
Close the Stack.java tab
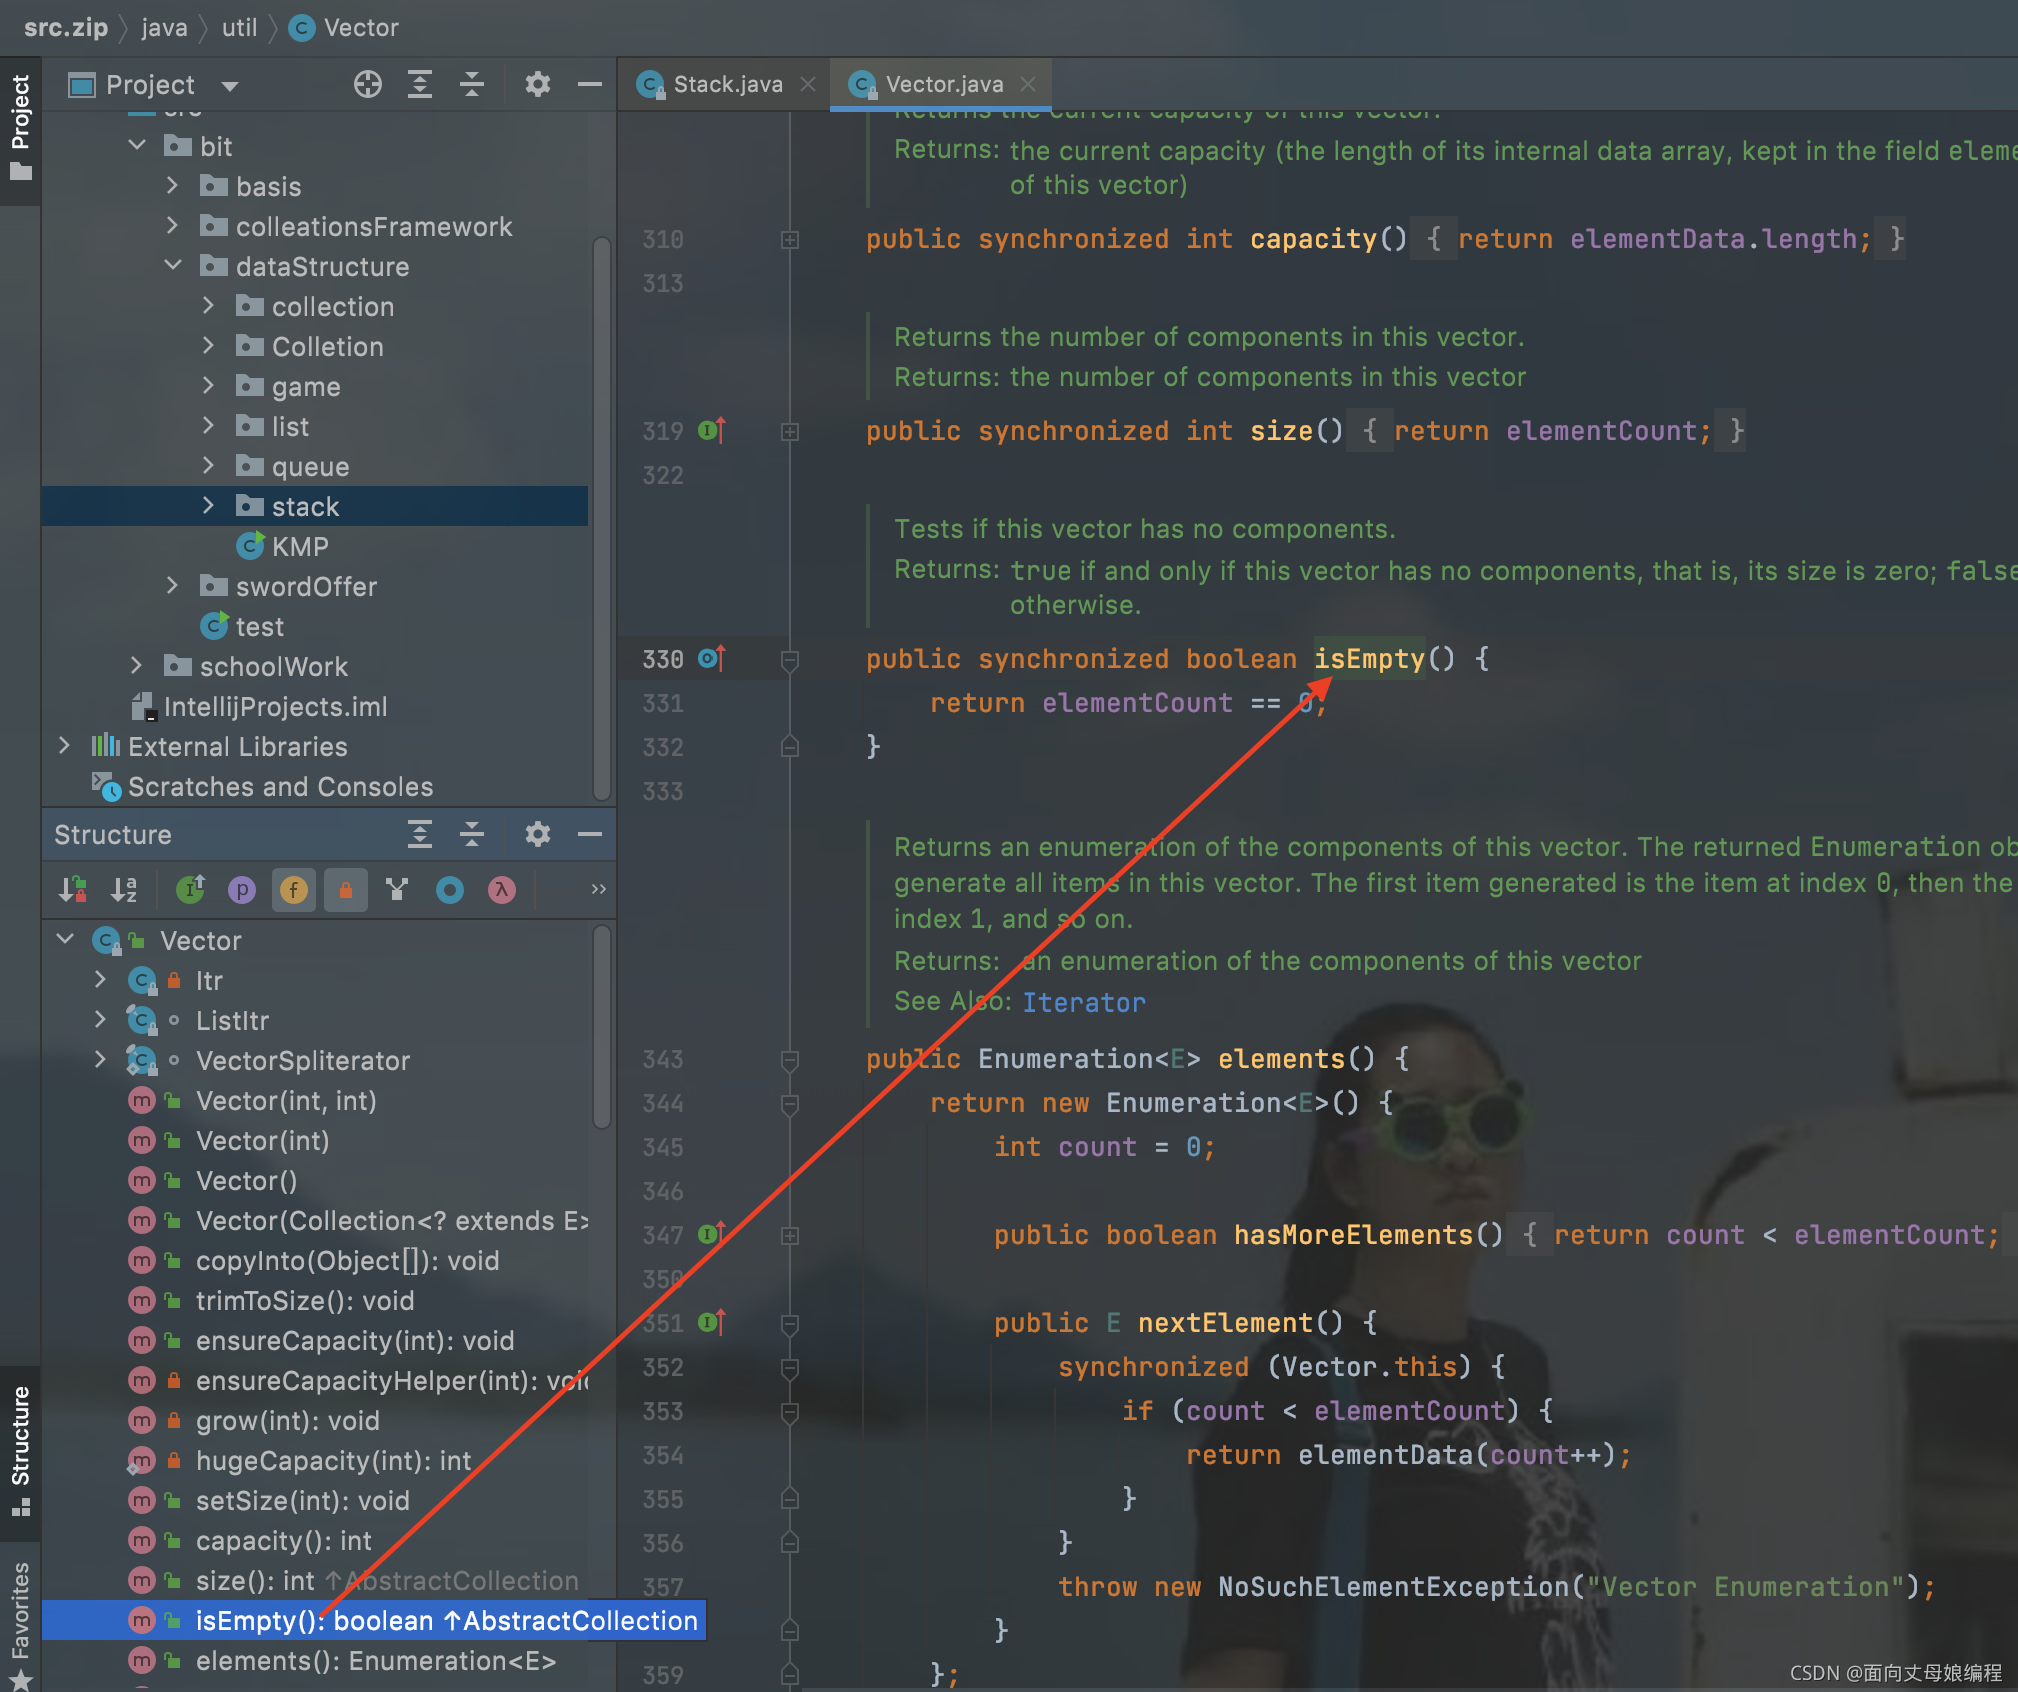(808, 85)
